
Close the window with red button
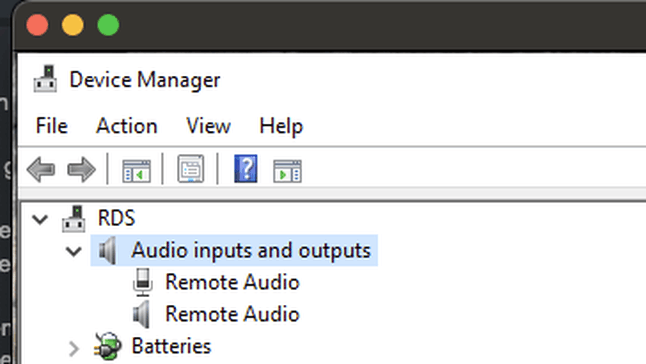[x=37, y=25]
